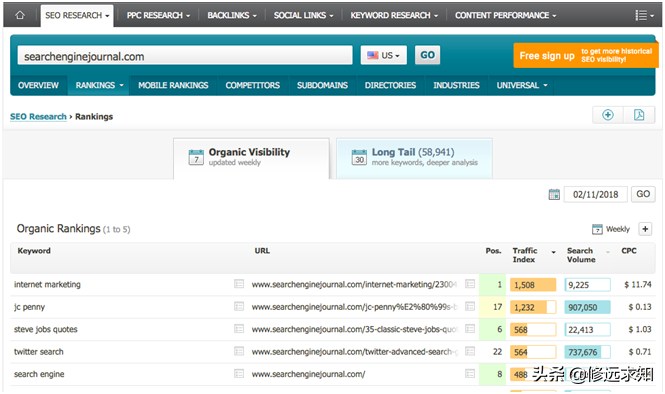
Task: Click the URL column header
Action: 262,251
